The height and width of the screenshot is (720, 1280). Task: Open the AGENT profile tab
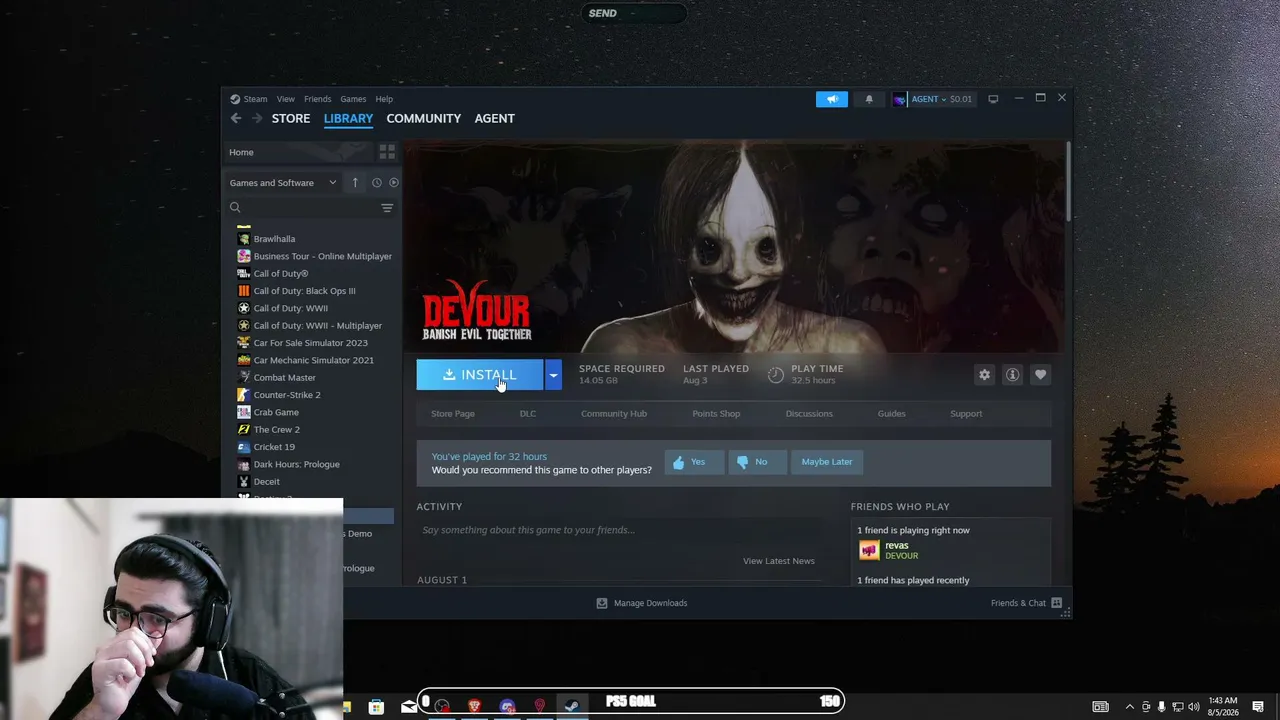[495, 118]
